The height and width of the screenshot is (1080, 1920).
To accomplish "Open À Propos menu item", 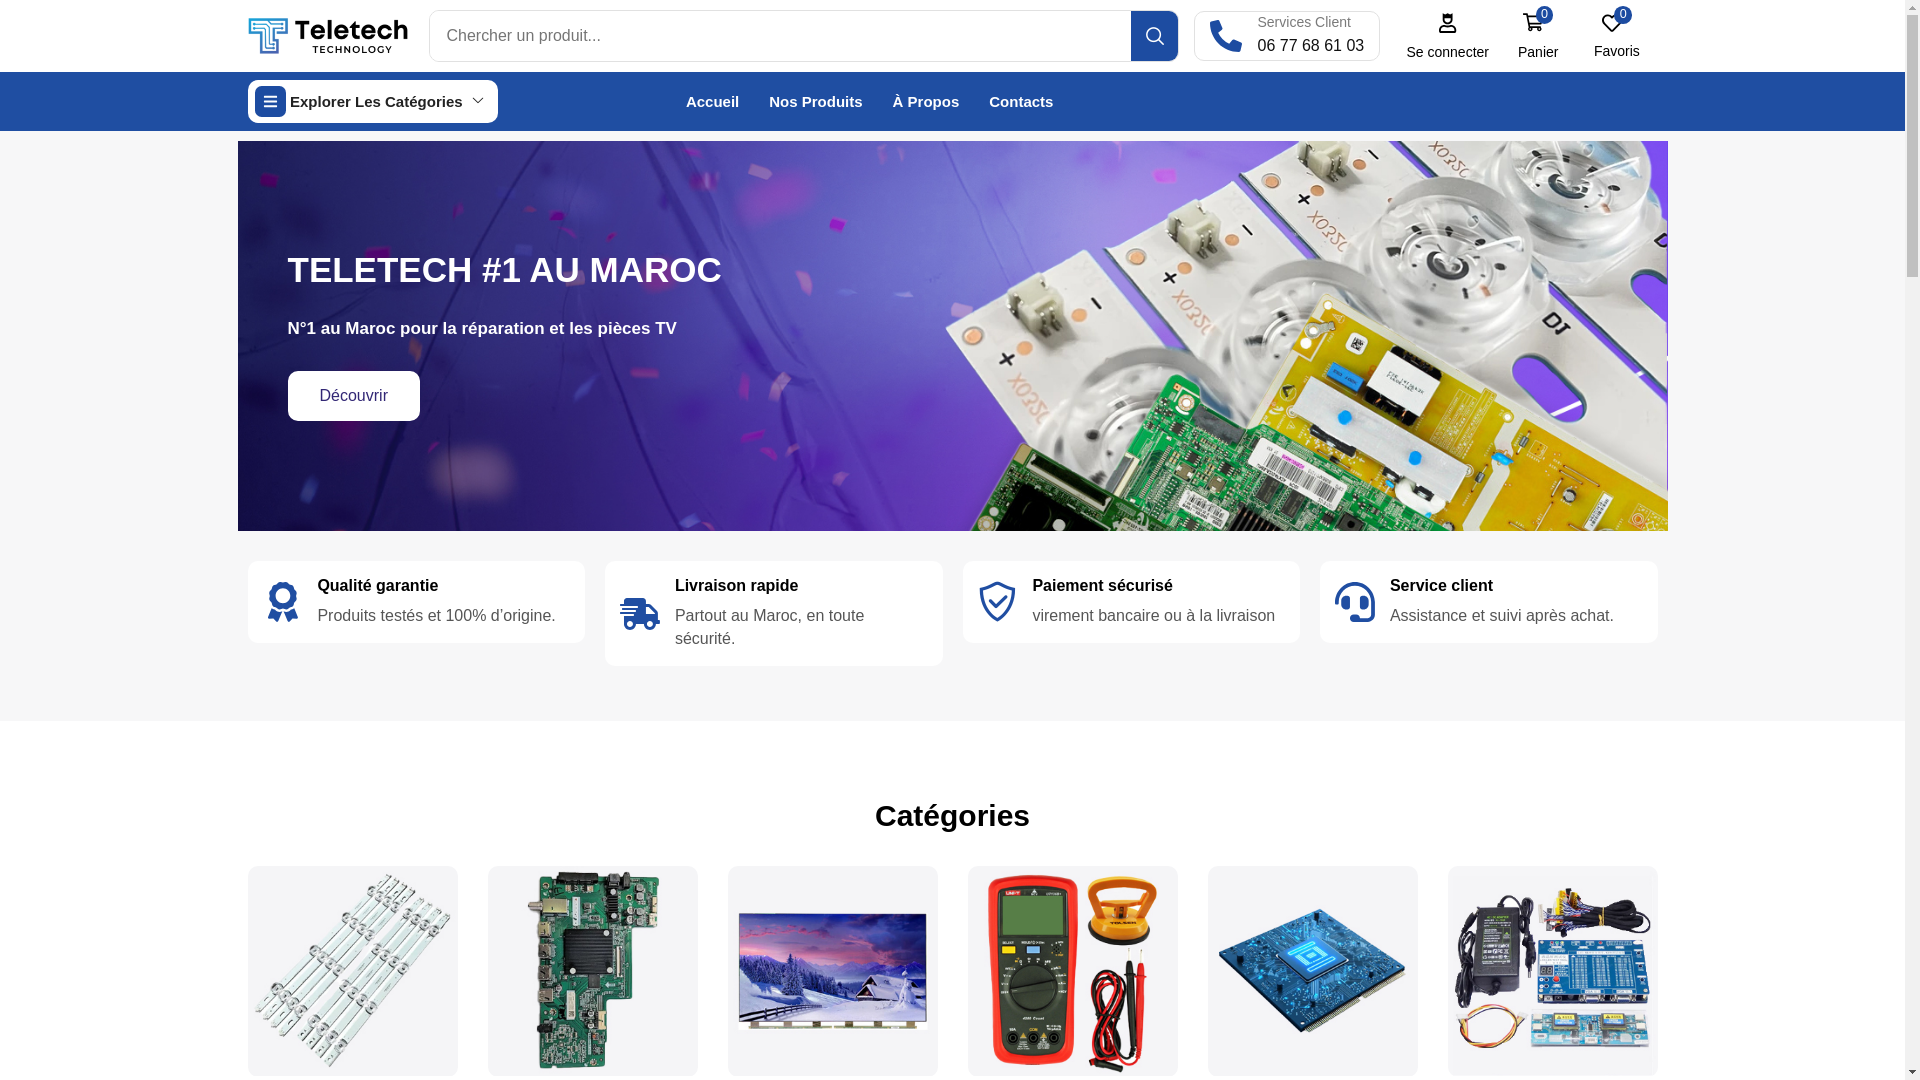I will tap(926, 102).
